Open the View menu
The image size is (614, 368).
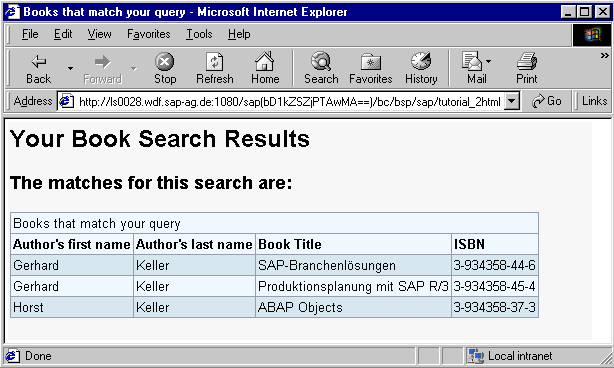point(99,34)
